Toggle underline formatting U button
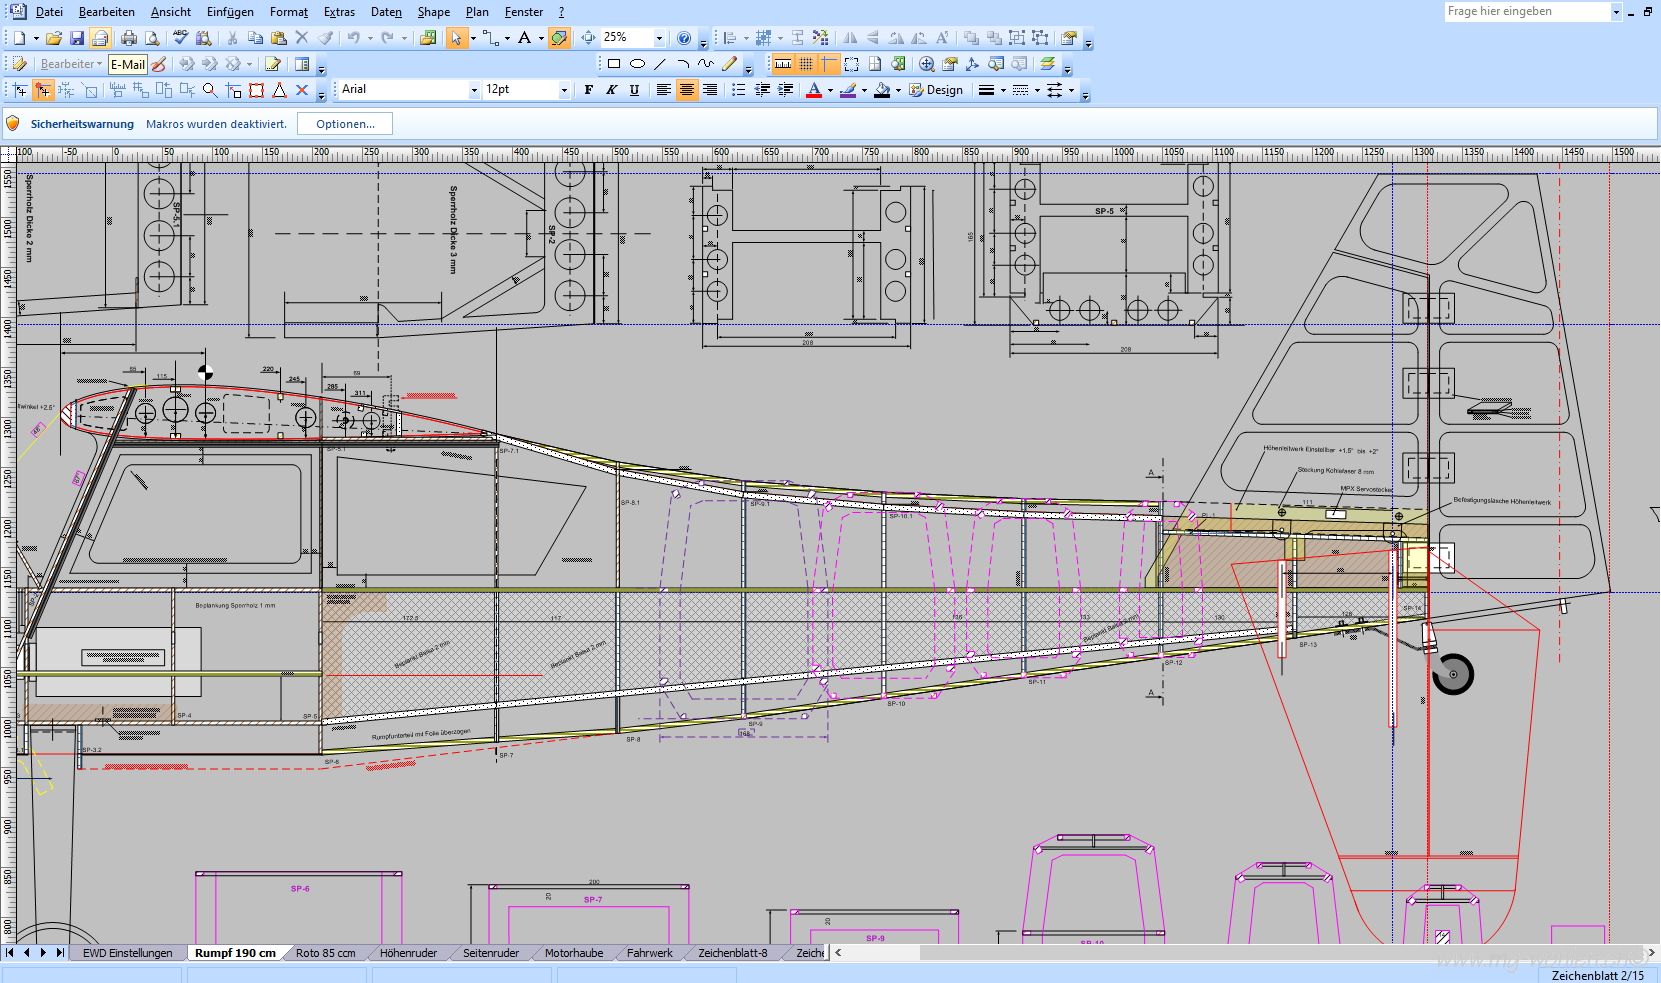Image resolution: width=1661 pixels, height=983 pixels. tap(634, 90)
